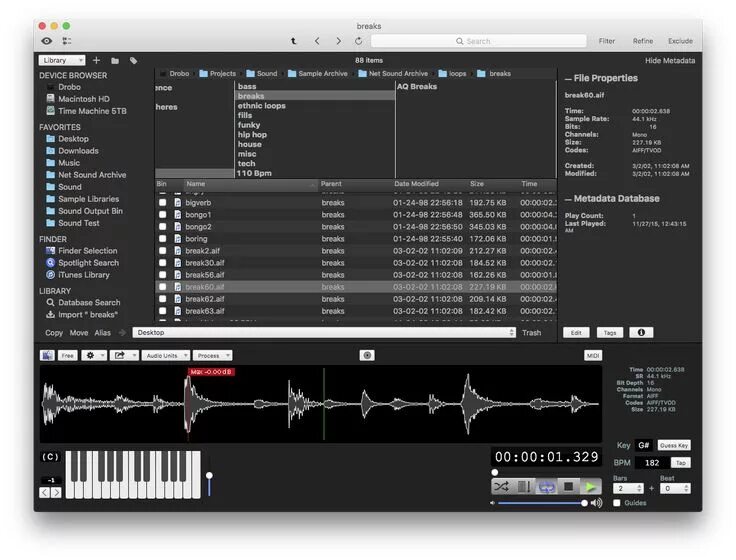736x560 pixels.
Task: Toggle the eye preview icon
Action: point(46,41)
